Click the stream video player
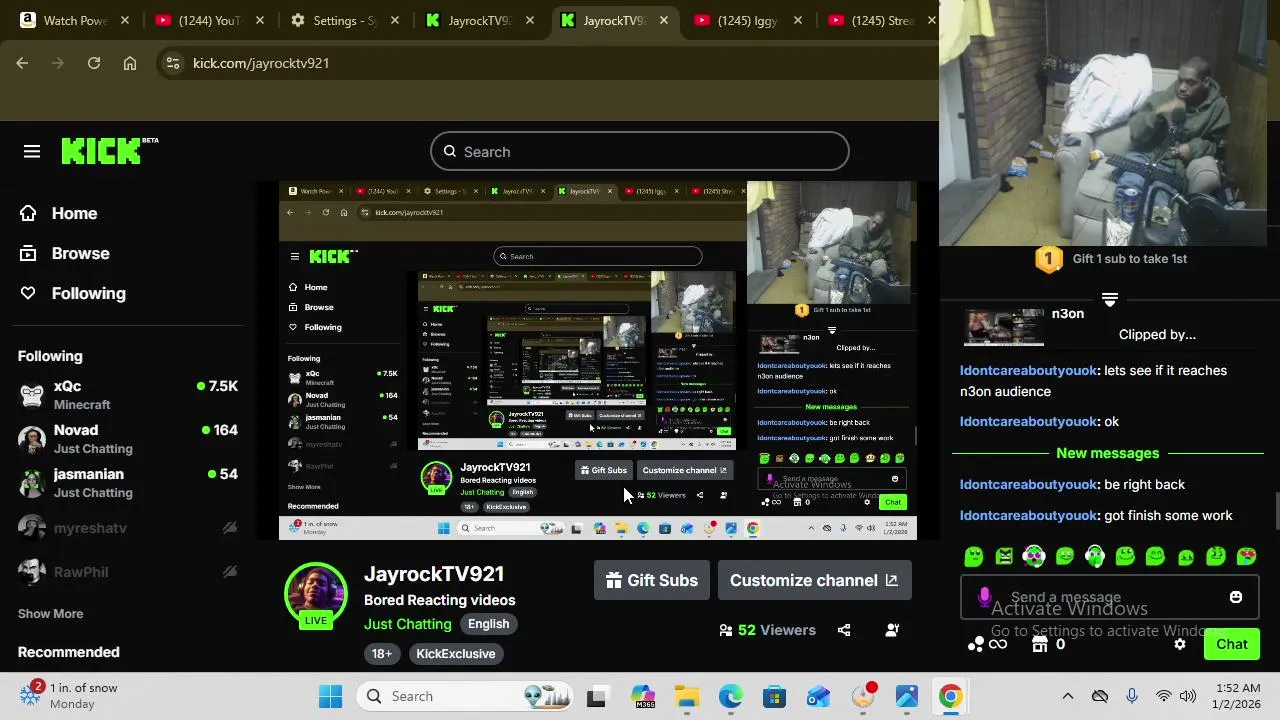Image resolution: width=1280 pixels, height=720 pixels. pos(597,360)
